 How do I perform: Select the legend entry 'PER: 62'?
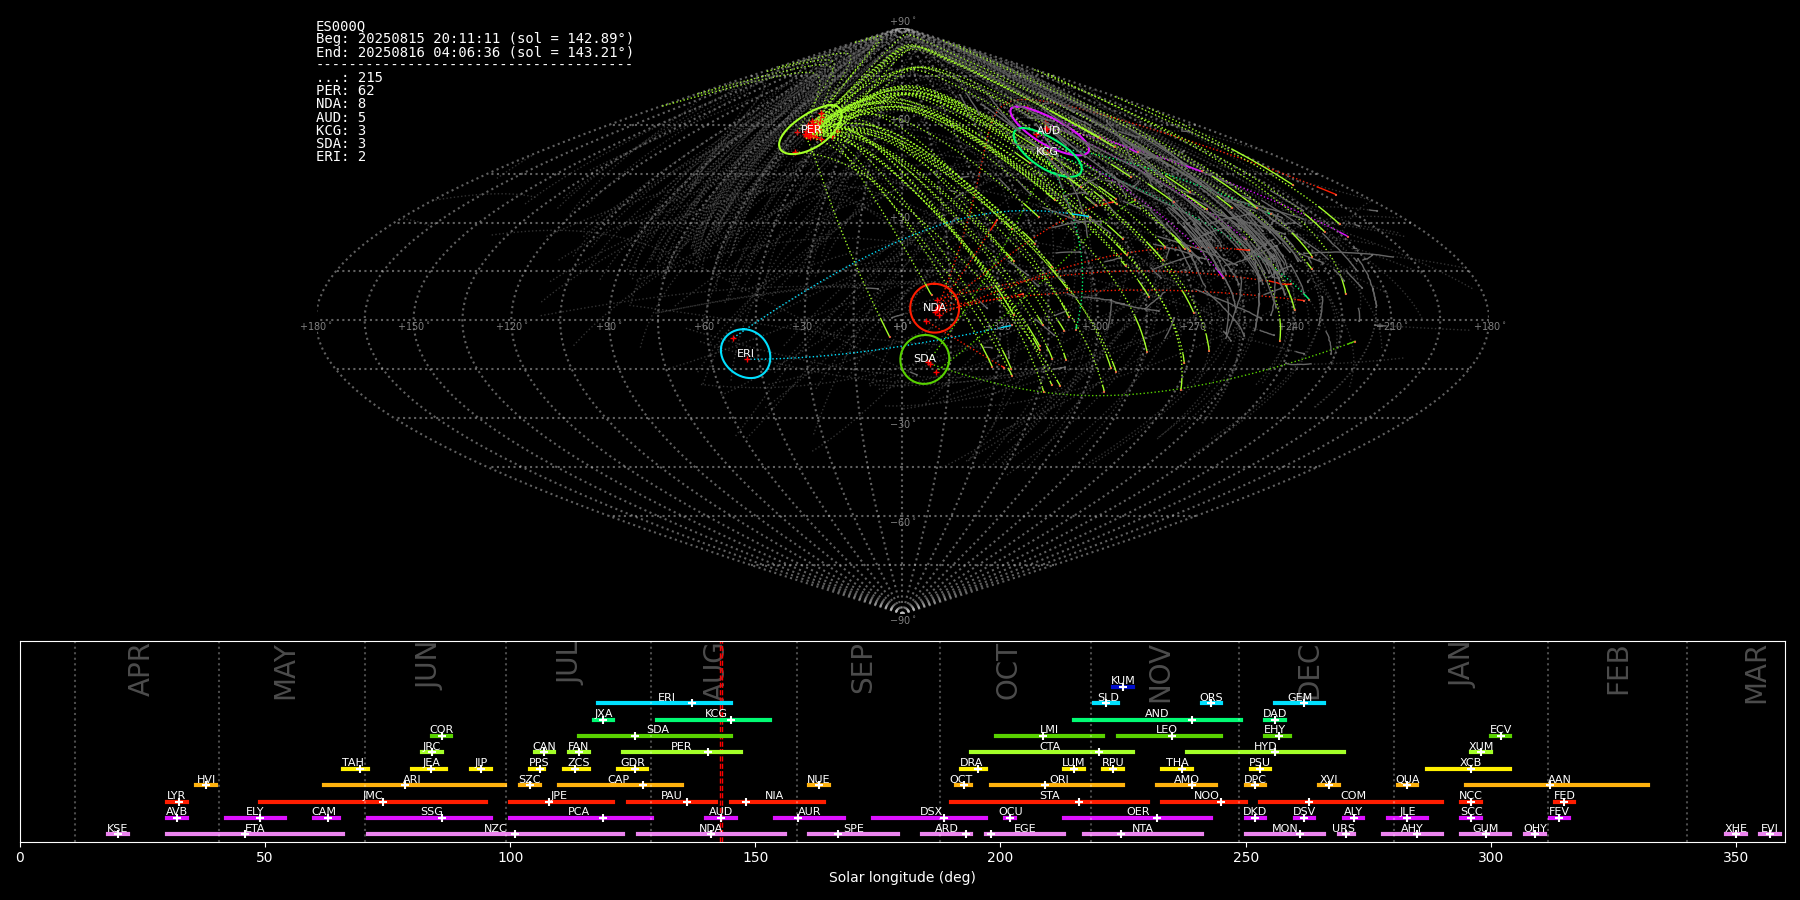pyautogui.click(x=345, y=91)
